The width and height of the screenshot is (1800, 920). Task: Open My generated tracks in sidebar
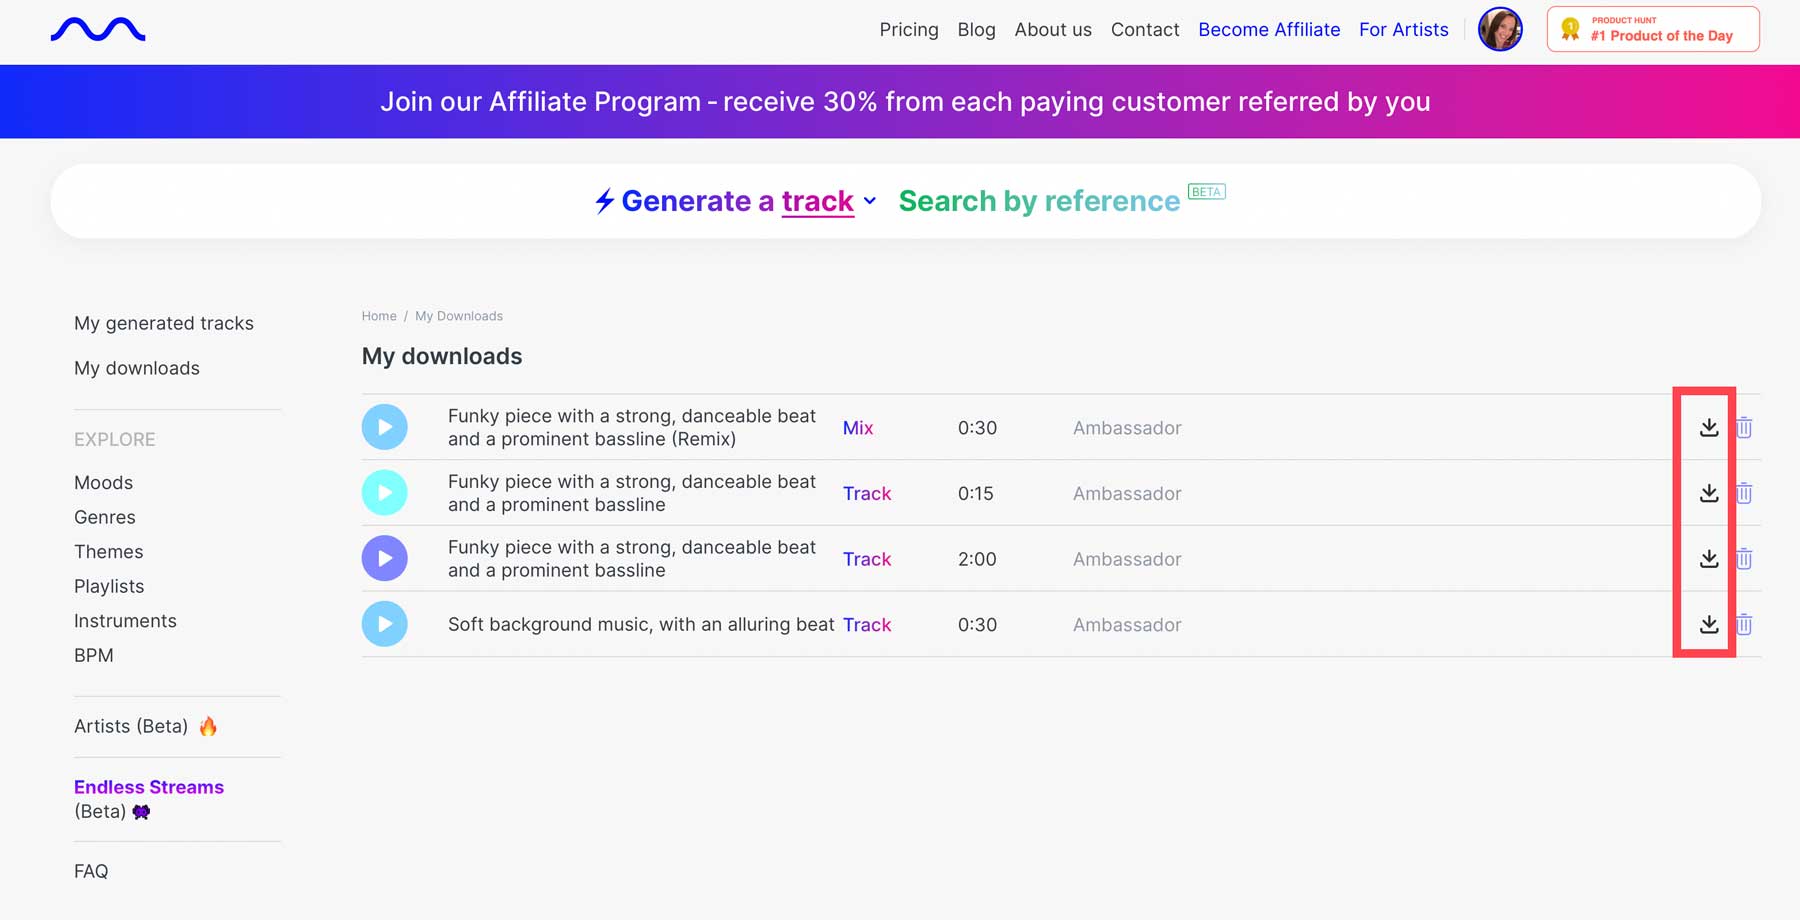pyautogui.click(x=164, y=323)
